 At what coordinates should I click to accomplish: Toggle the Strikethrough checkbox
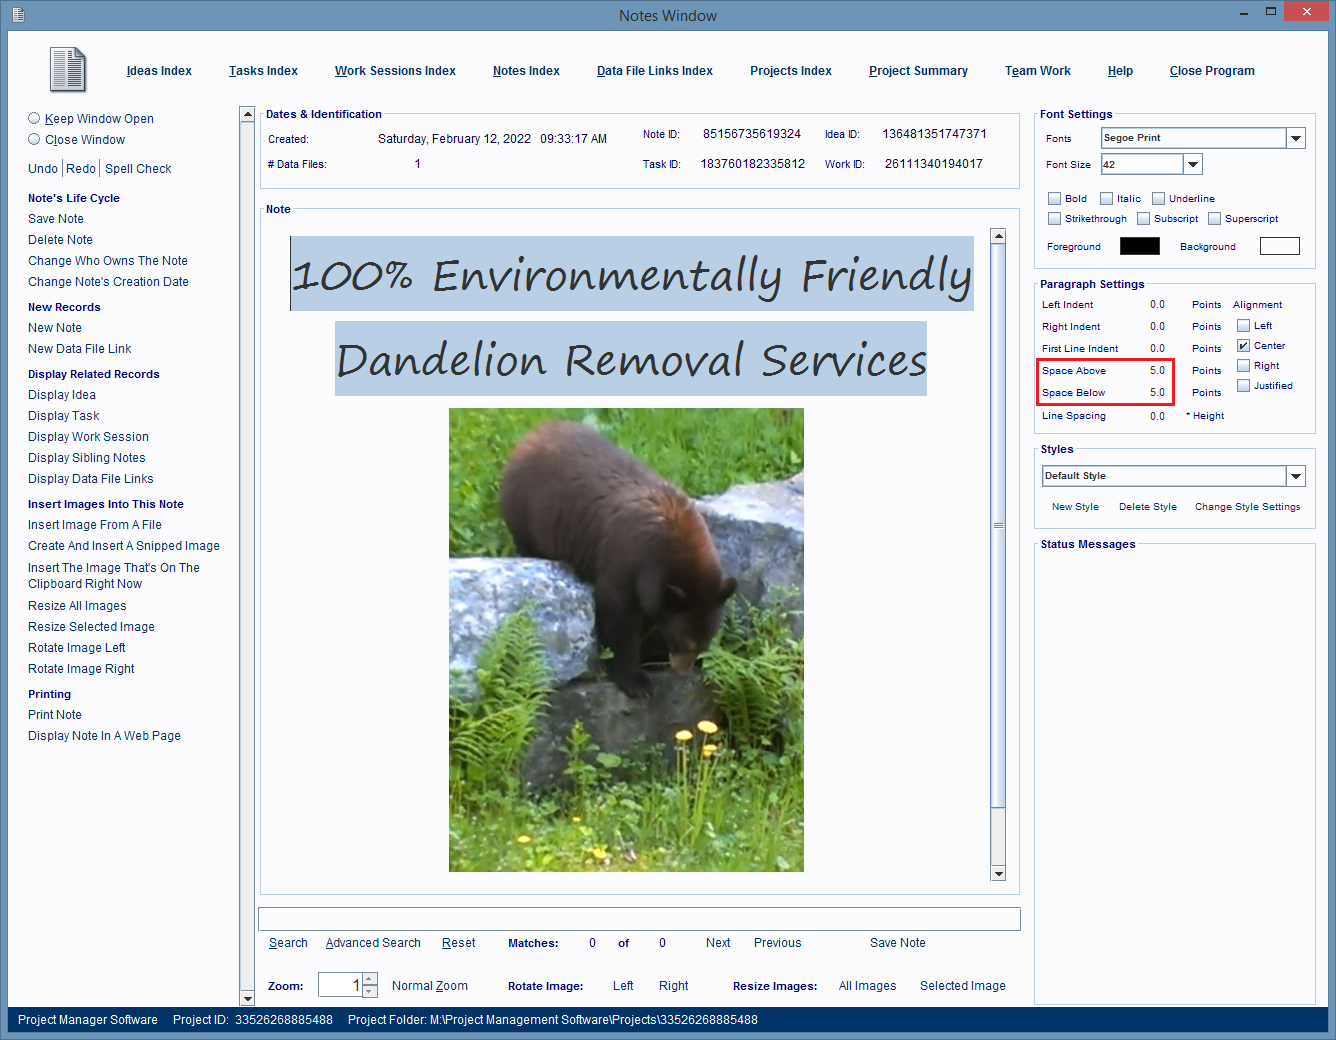1054,218
